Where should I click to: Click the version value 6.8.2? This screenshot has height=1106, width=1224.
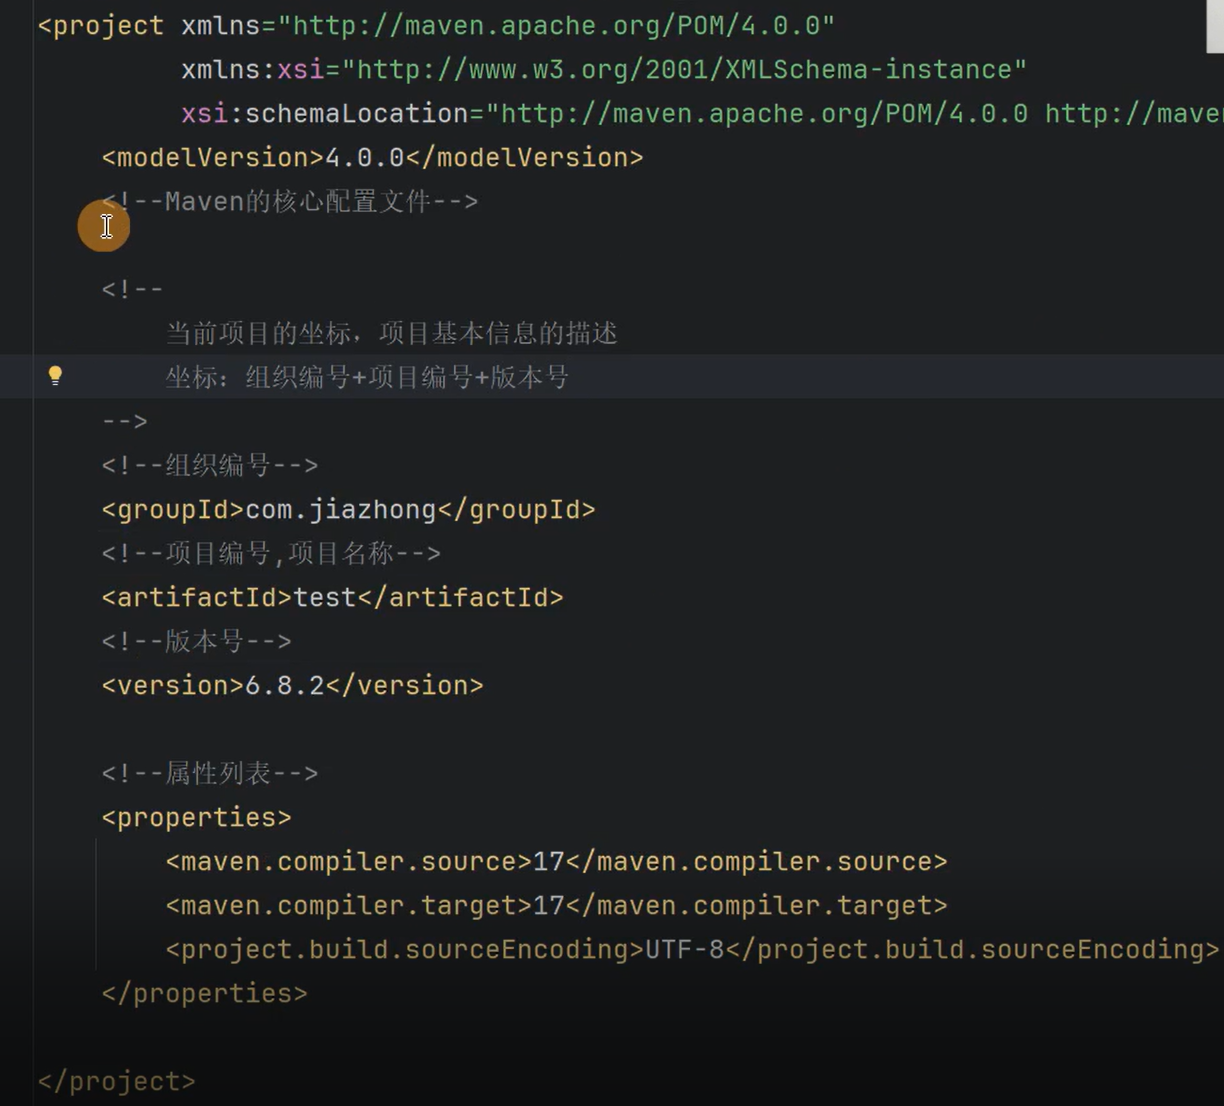(285, 685)
